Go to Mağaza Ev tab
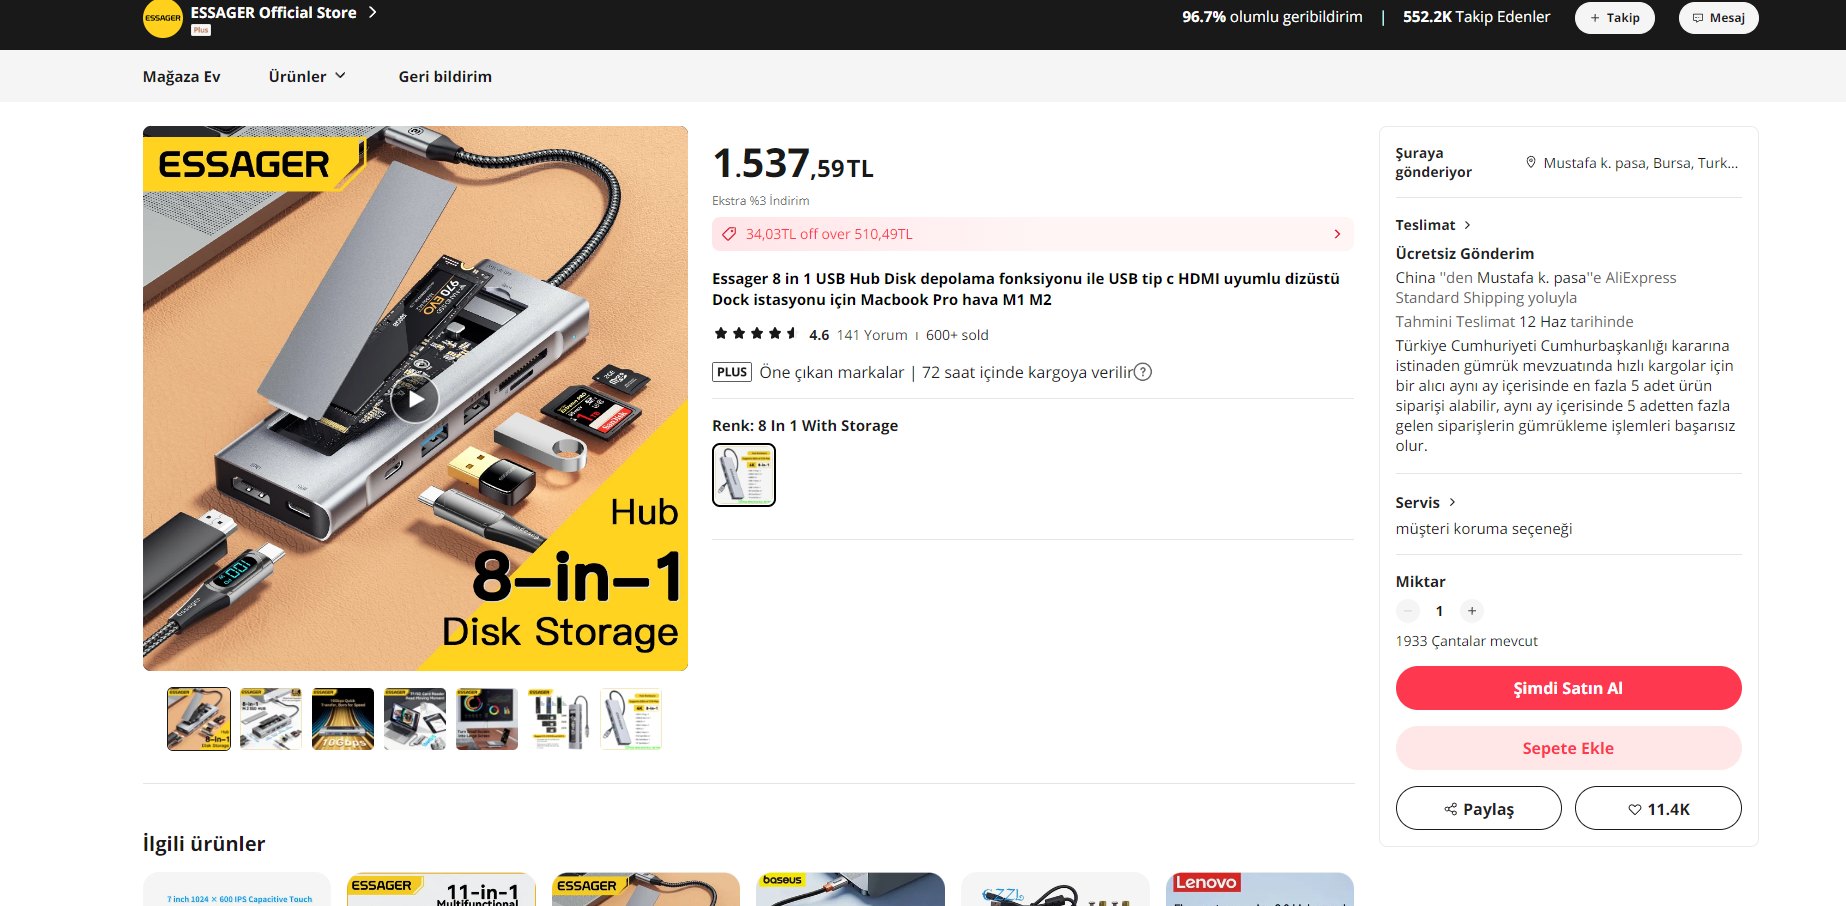1846x906 pixels. tap(181, 76)
